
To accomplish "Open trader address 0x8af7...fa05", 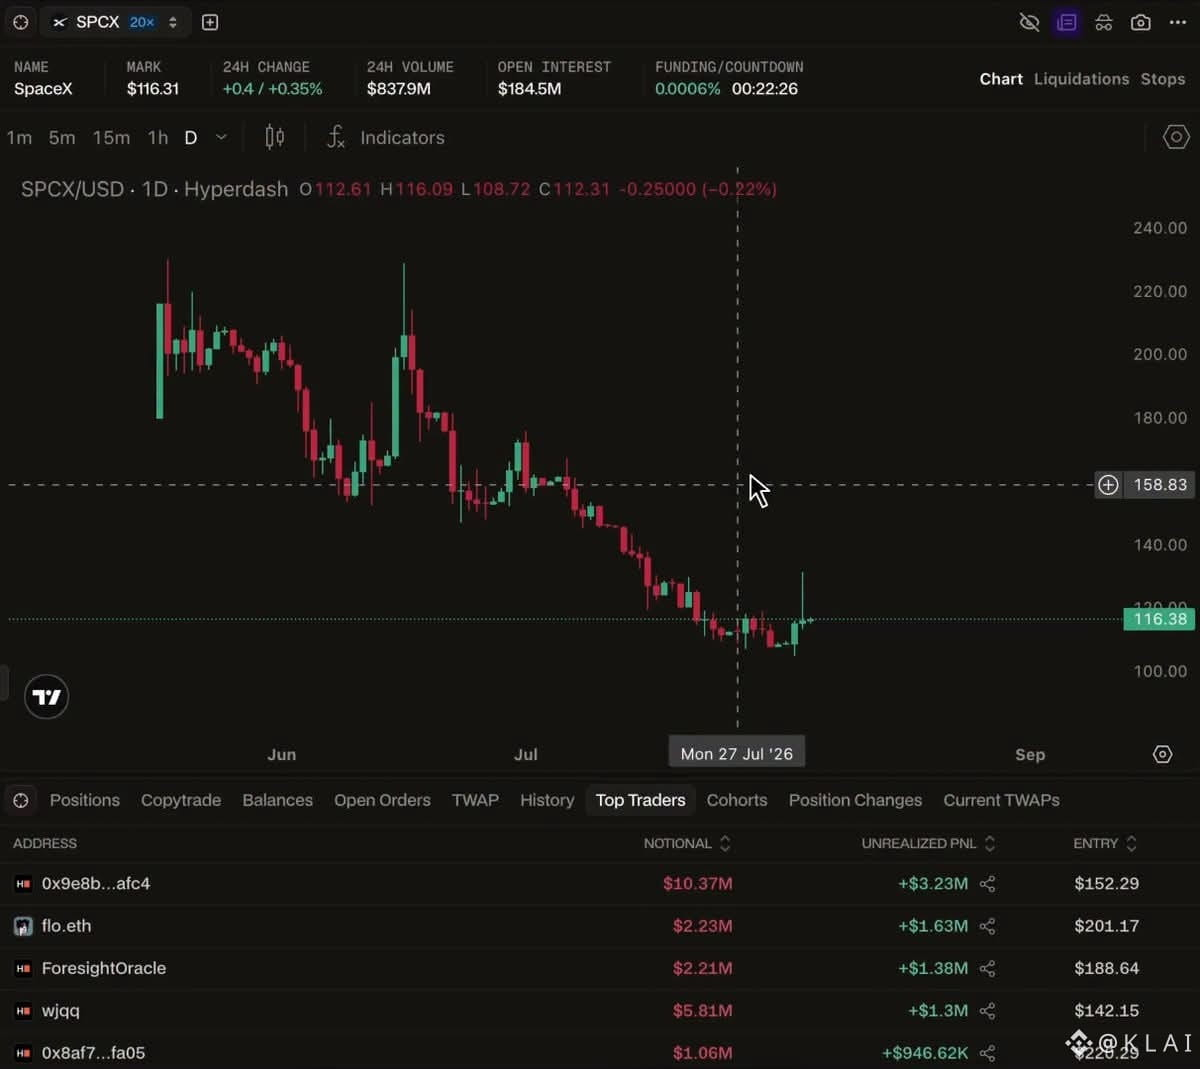I will click(93, 1053).
